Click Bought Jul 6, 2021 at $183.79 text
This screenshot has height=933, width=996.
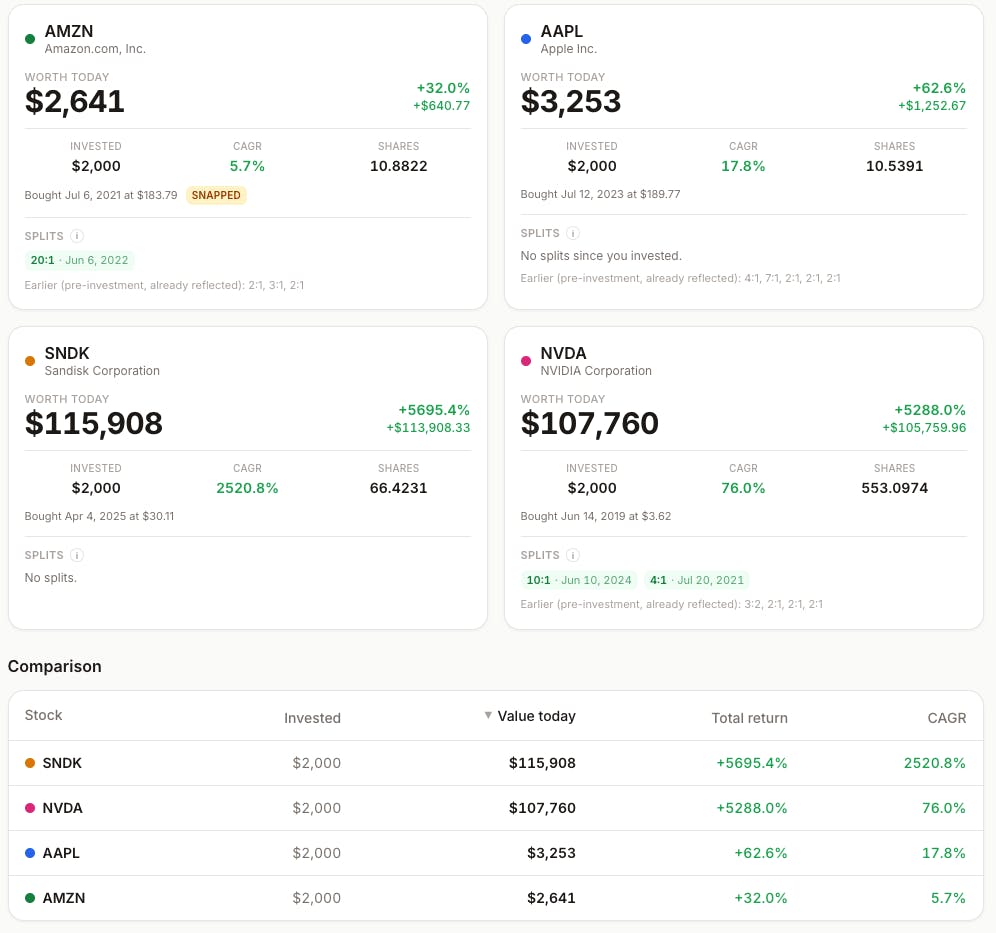click(x=101, y=195)
